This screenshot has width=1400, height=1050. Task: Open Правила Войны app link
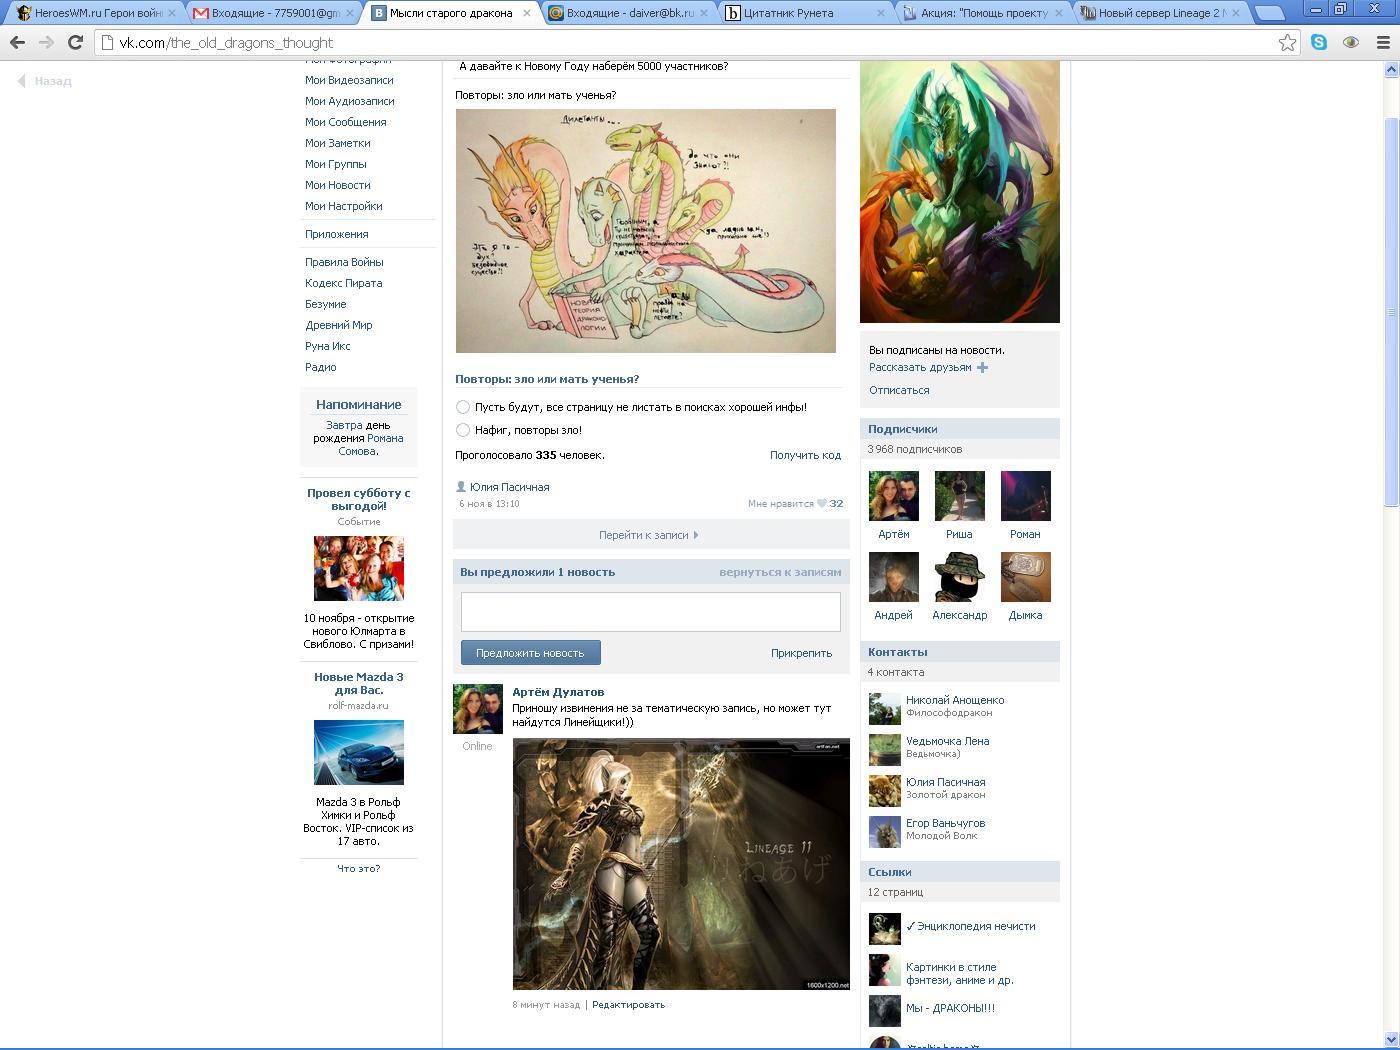(x=344, y=262)
